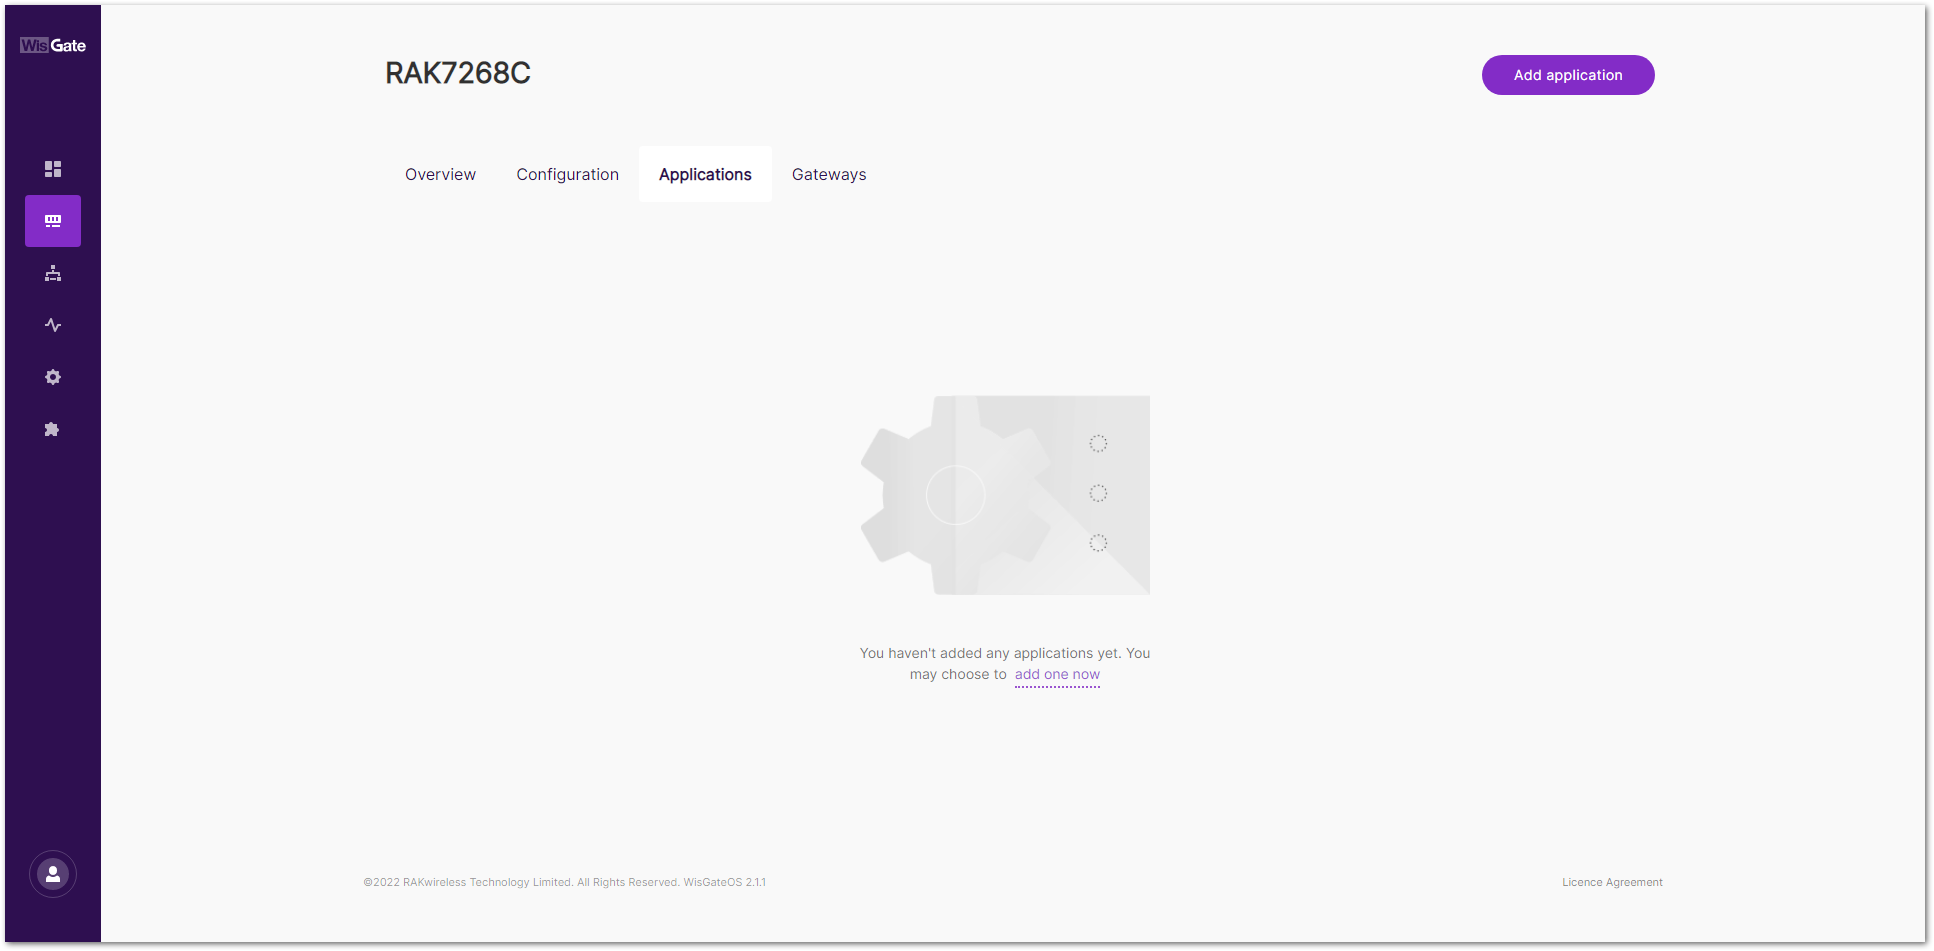Open the Dashboard grid icon in sidebar
The width and height of the screenshot is (1934, 951).
[53, 169]
